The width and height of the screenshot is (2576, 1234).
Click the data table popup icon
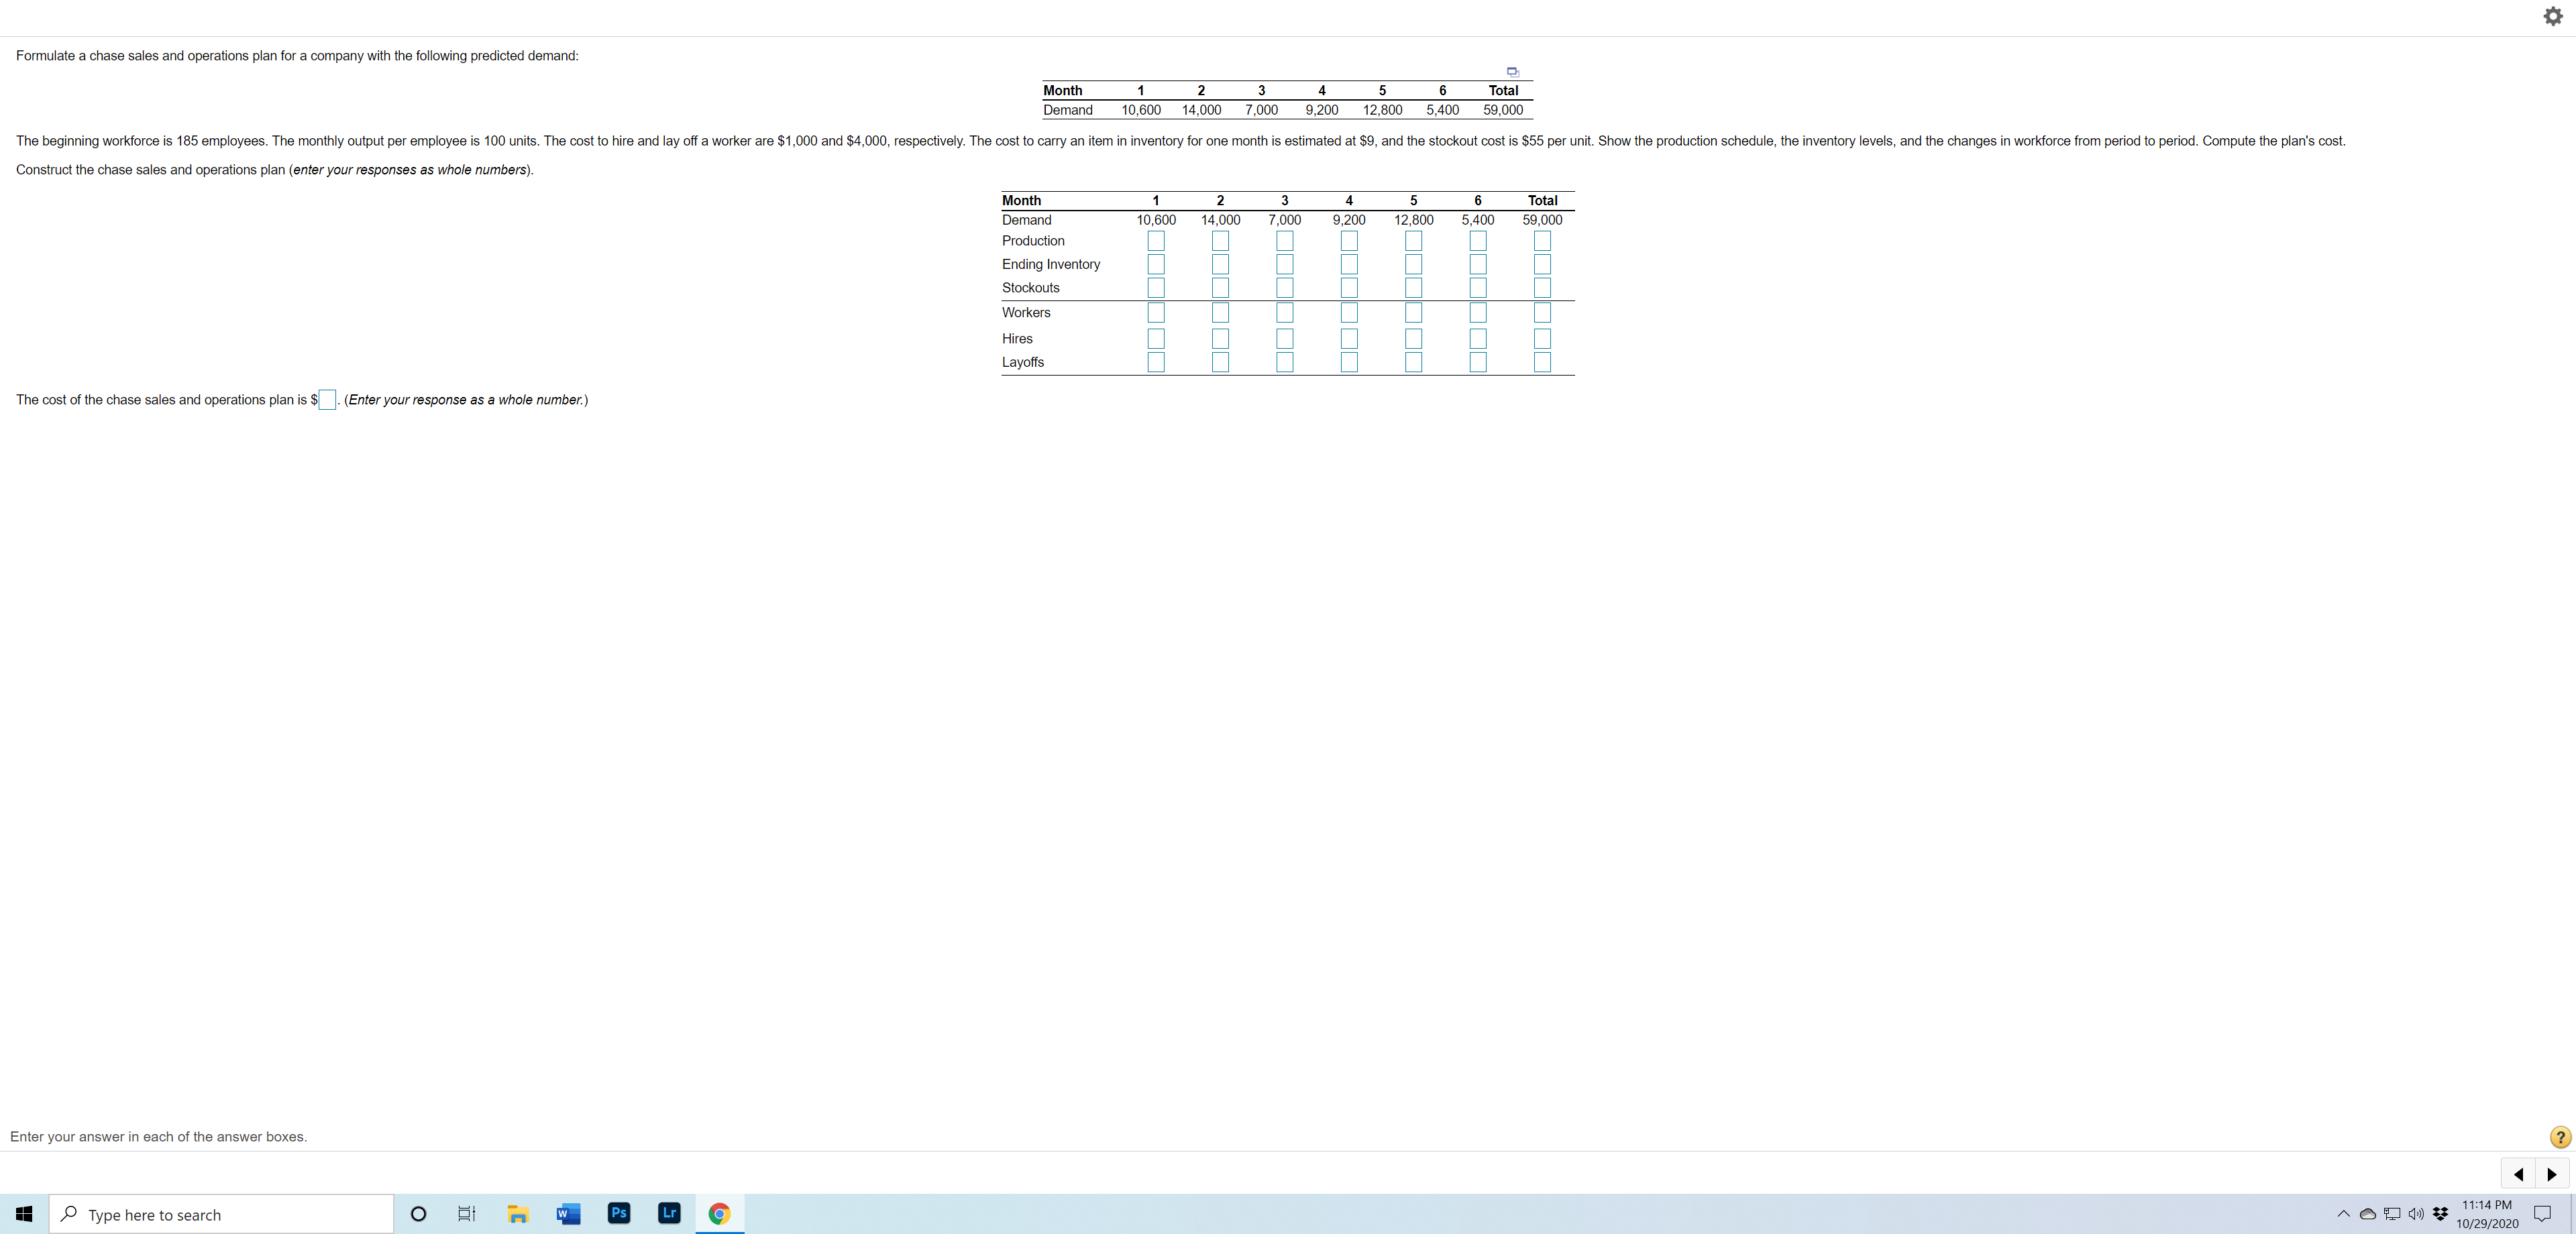tap(1512, 72)
